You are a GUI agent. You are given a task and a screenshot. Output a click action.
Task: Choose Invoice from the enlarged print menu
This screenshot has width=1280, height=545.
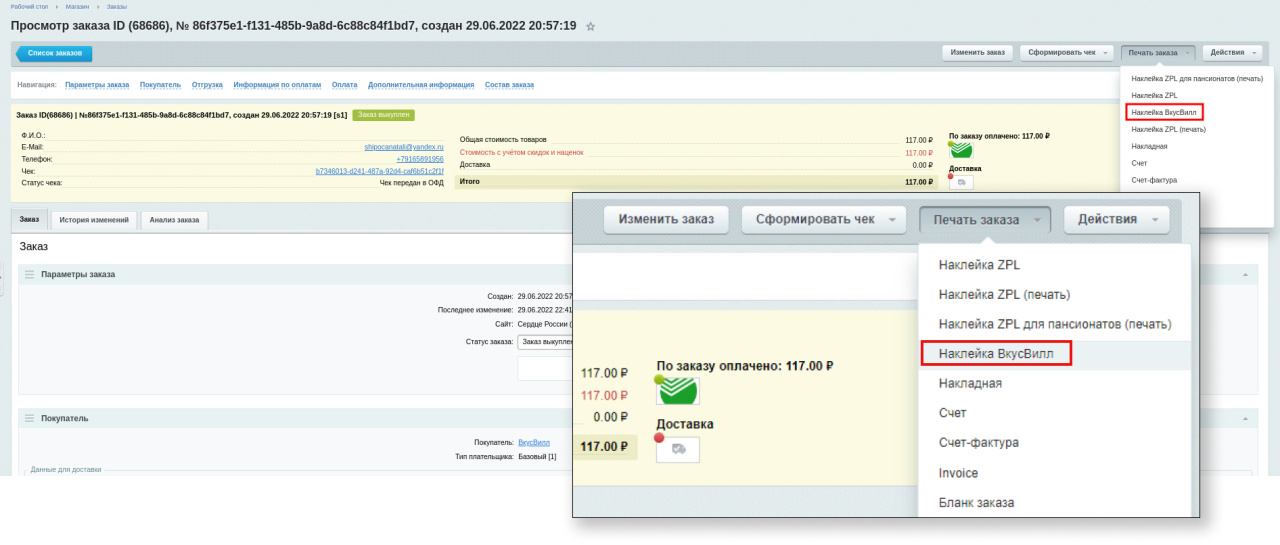pos(958,473)
